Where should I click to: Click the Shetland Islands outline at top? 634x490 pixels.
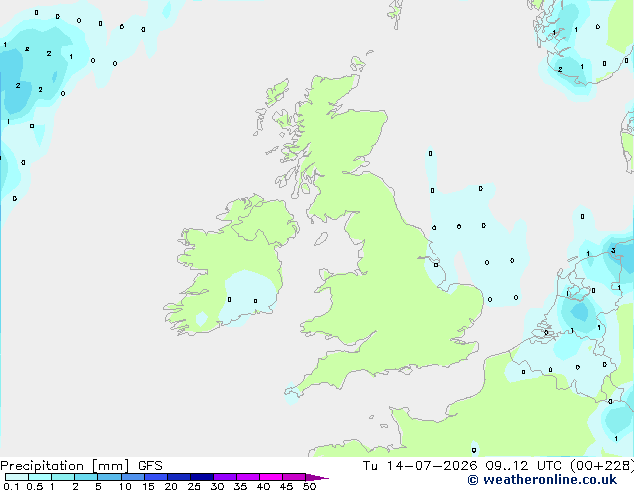(x=395, y=14)
